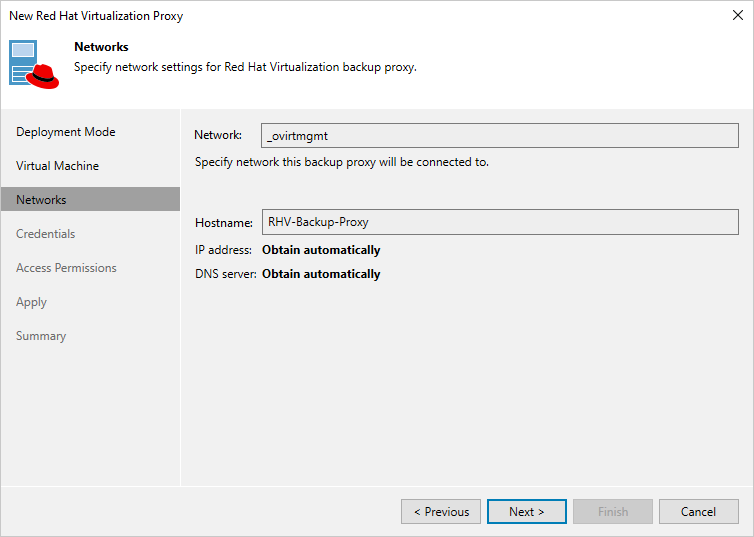Open the Virtual Machine step

pyautogui.click(x=58, y=166)
